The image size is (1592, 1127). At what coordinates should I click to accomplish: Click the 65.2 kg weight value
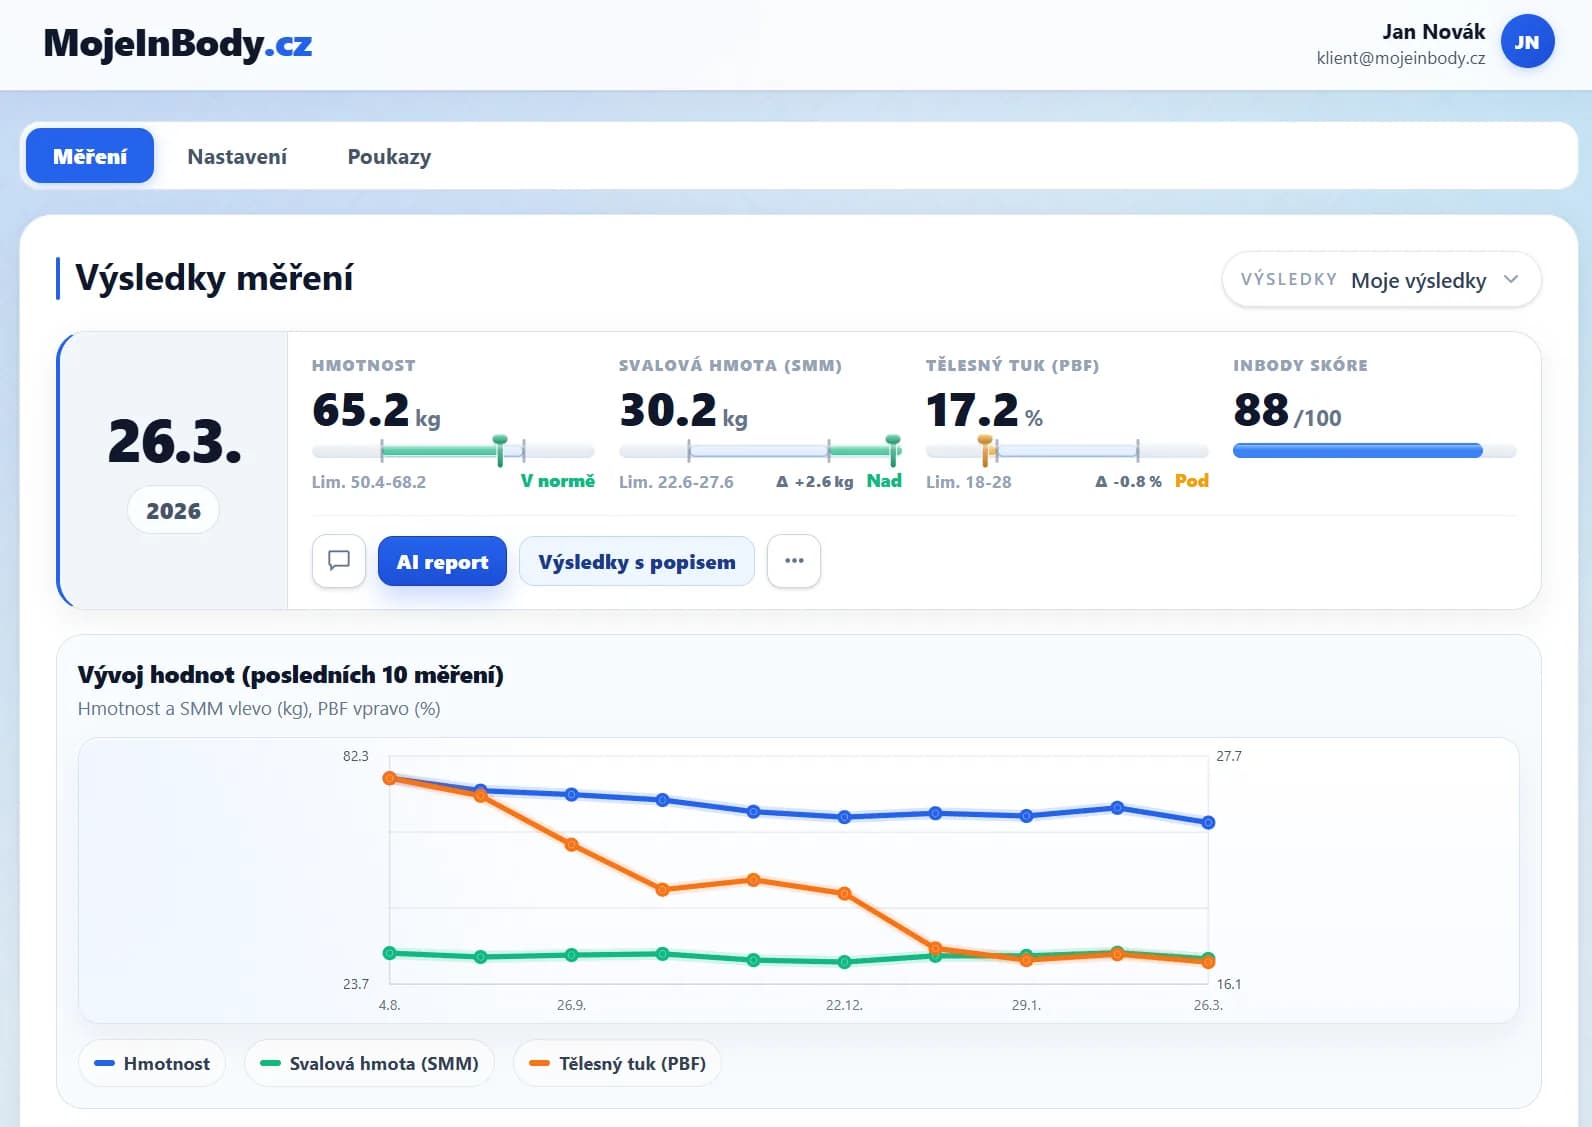click(x=376, y=410)
